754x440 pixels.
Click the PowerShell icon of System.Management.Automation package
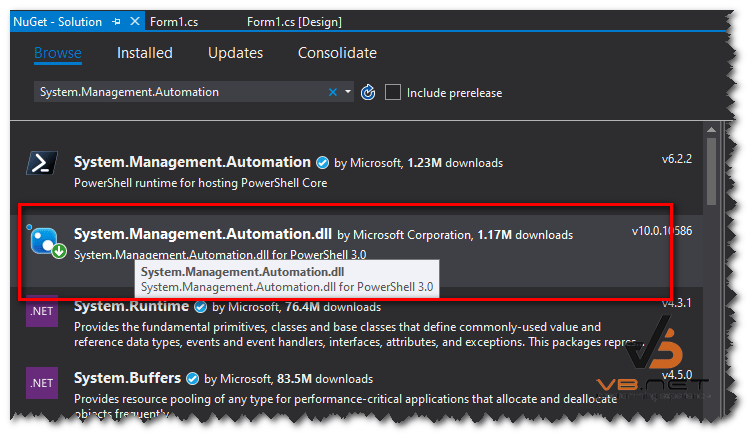(42, 163)
